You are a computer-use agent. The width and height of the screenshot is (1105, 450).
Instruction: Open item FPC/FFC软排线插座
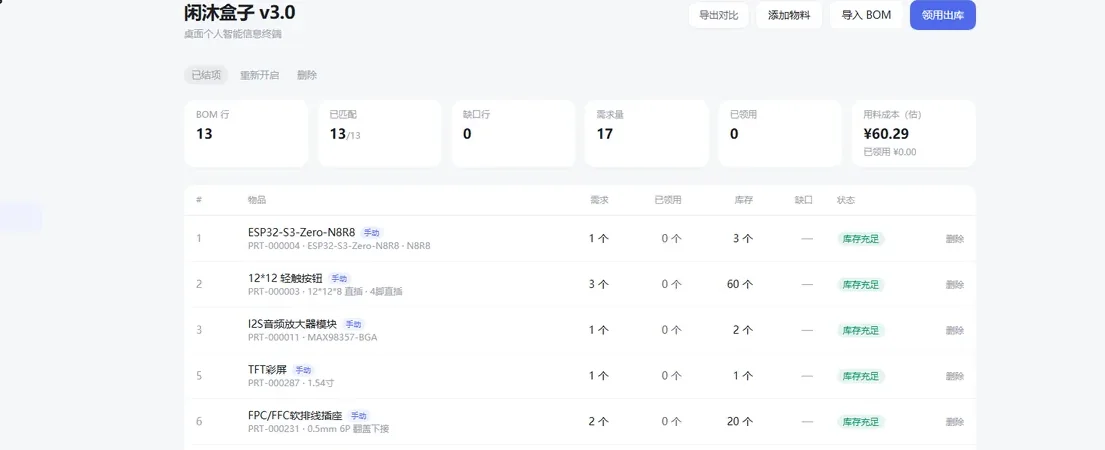296,415
